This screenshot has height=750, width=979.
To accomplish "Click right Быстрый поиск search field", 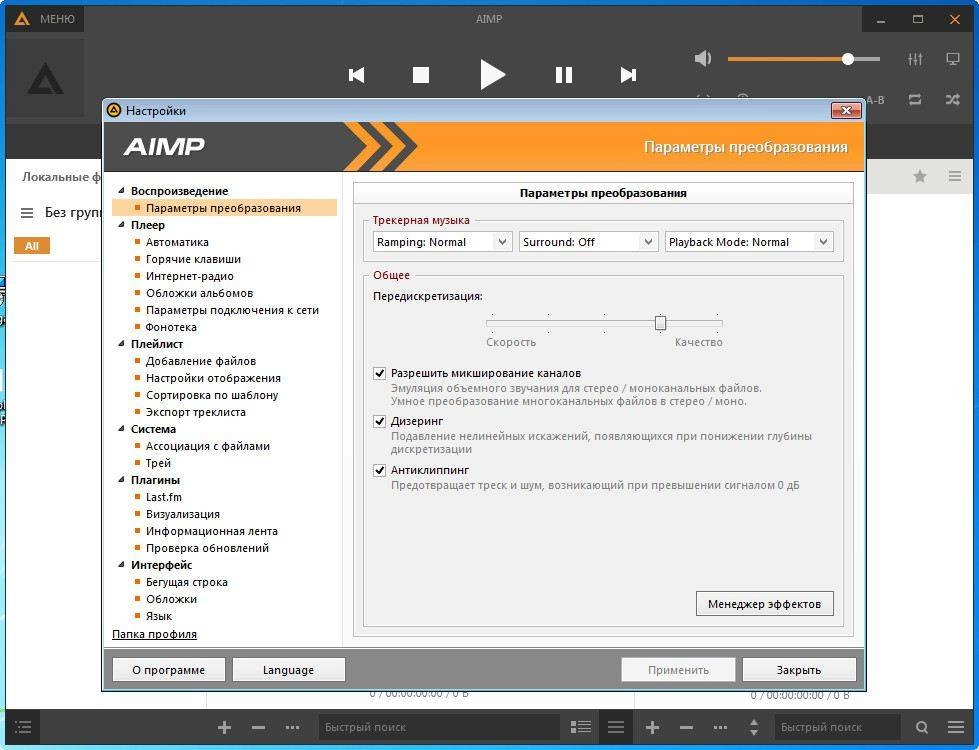I will coord(837,727).
